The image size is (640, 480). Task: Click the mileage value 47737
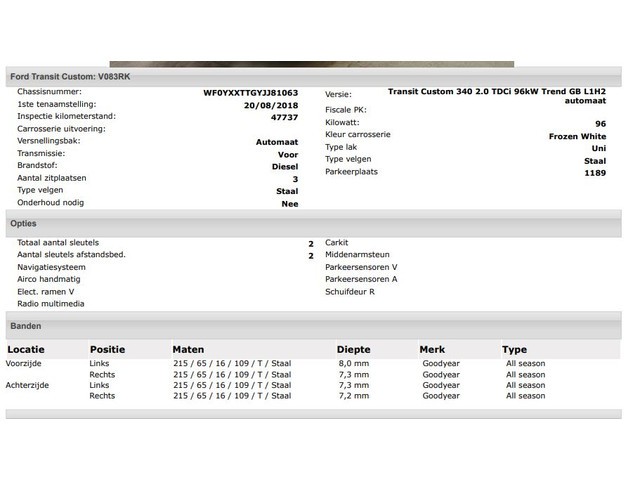click(x=284, y=117)
